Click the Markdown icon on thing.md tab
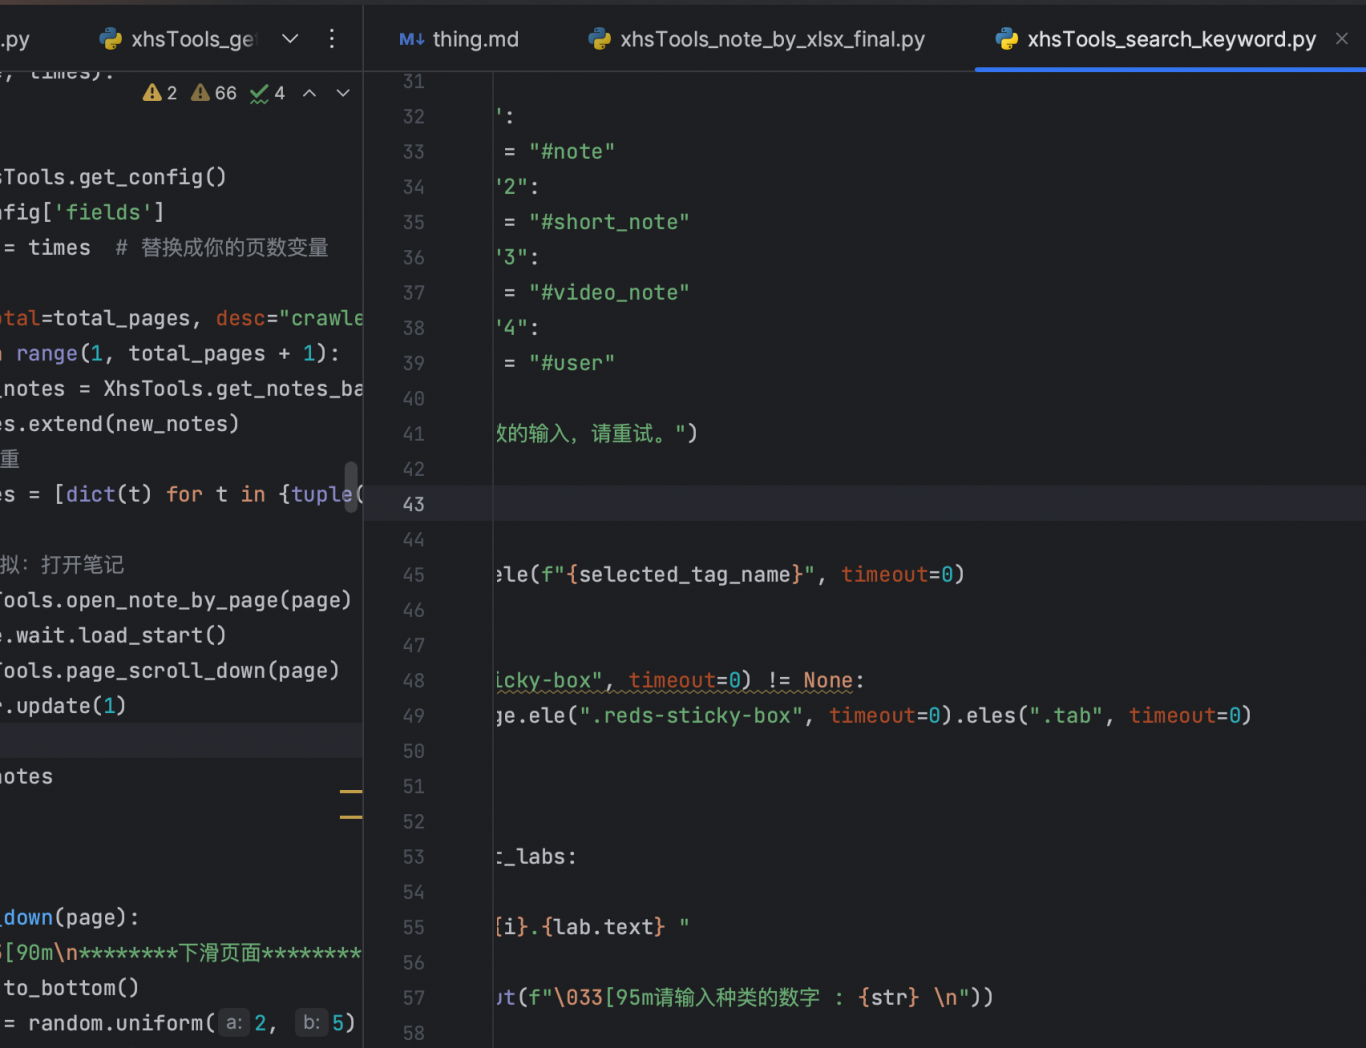 [x=411, y=39]
